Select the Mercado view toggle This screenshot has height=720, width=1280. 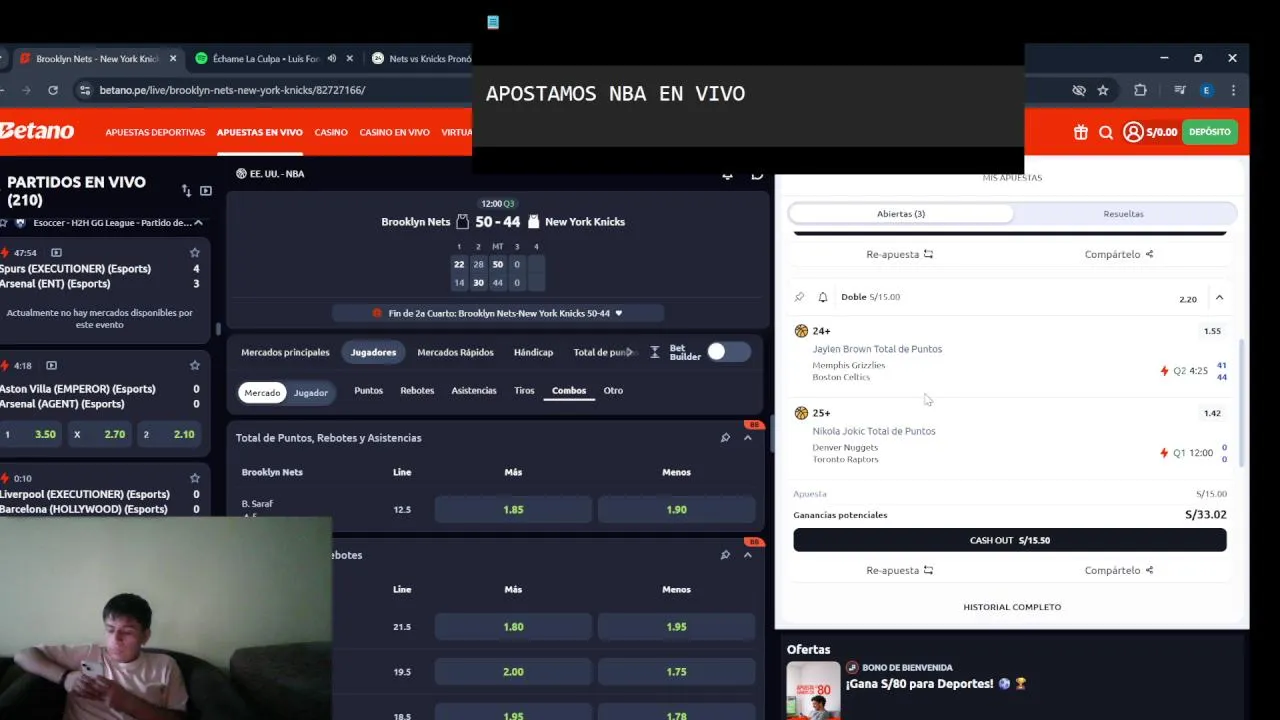pos(262,393)
